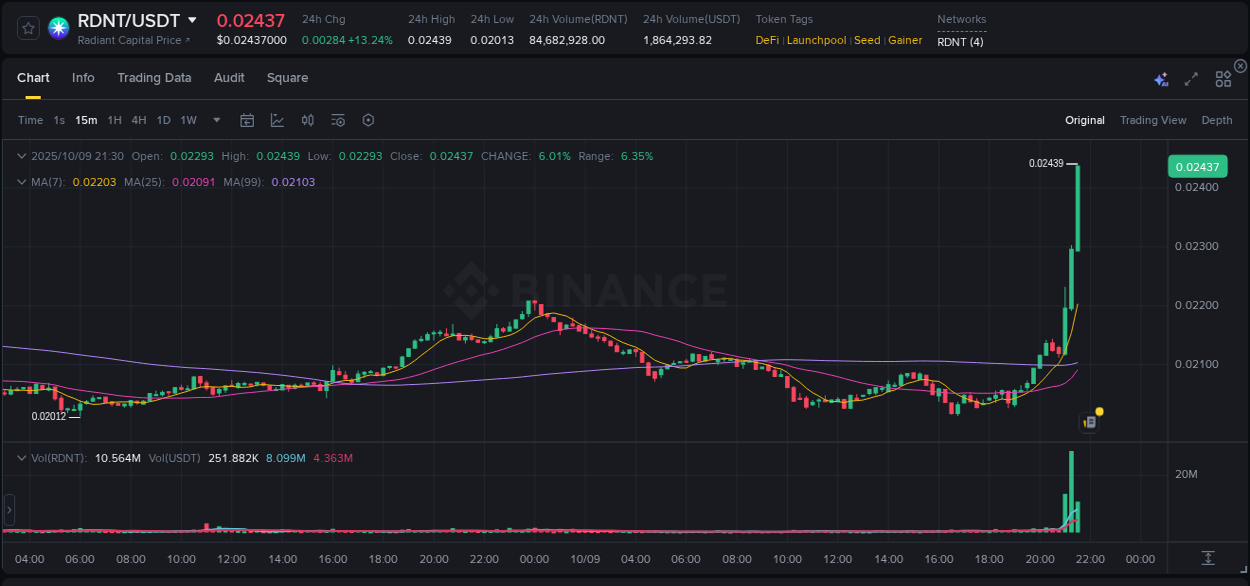Expand chart to fullscreen with diagonal arrows
The height and width of the screenshot is (586, 1250).
coord(1191,78)
